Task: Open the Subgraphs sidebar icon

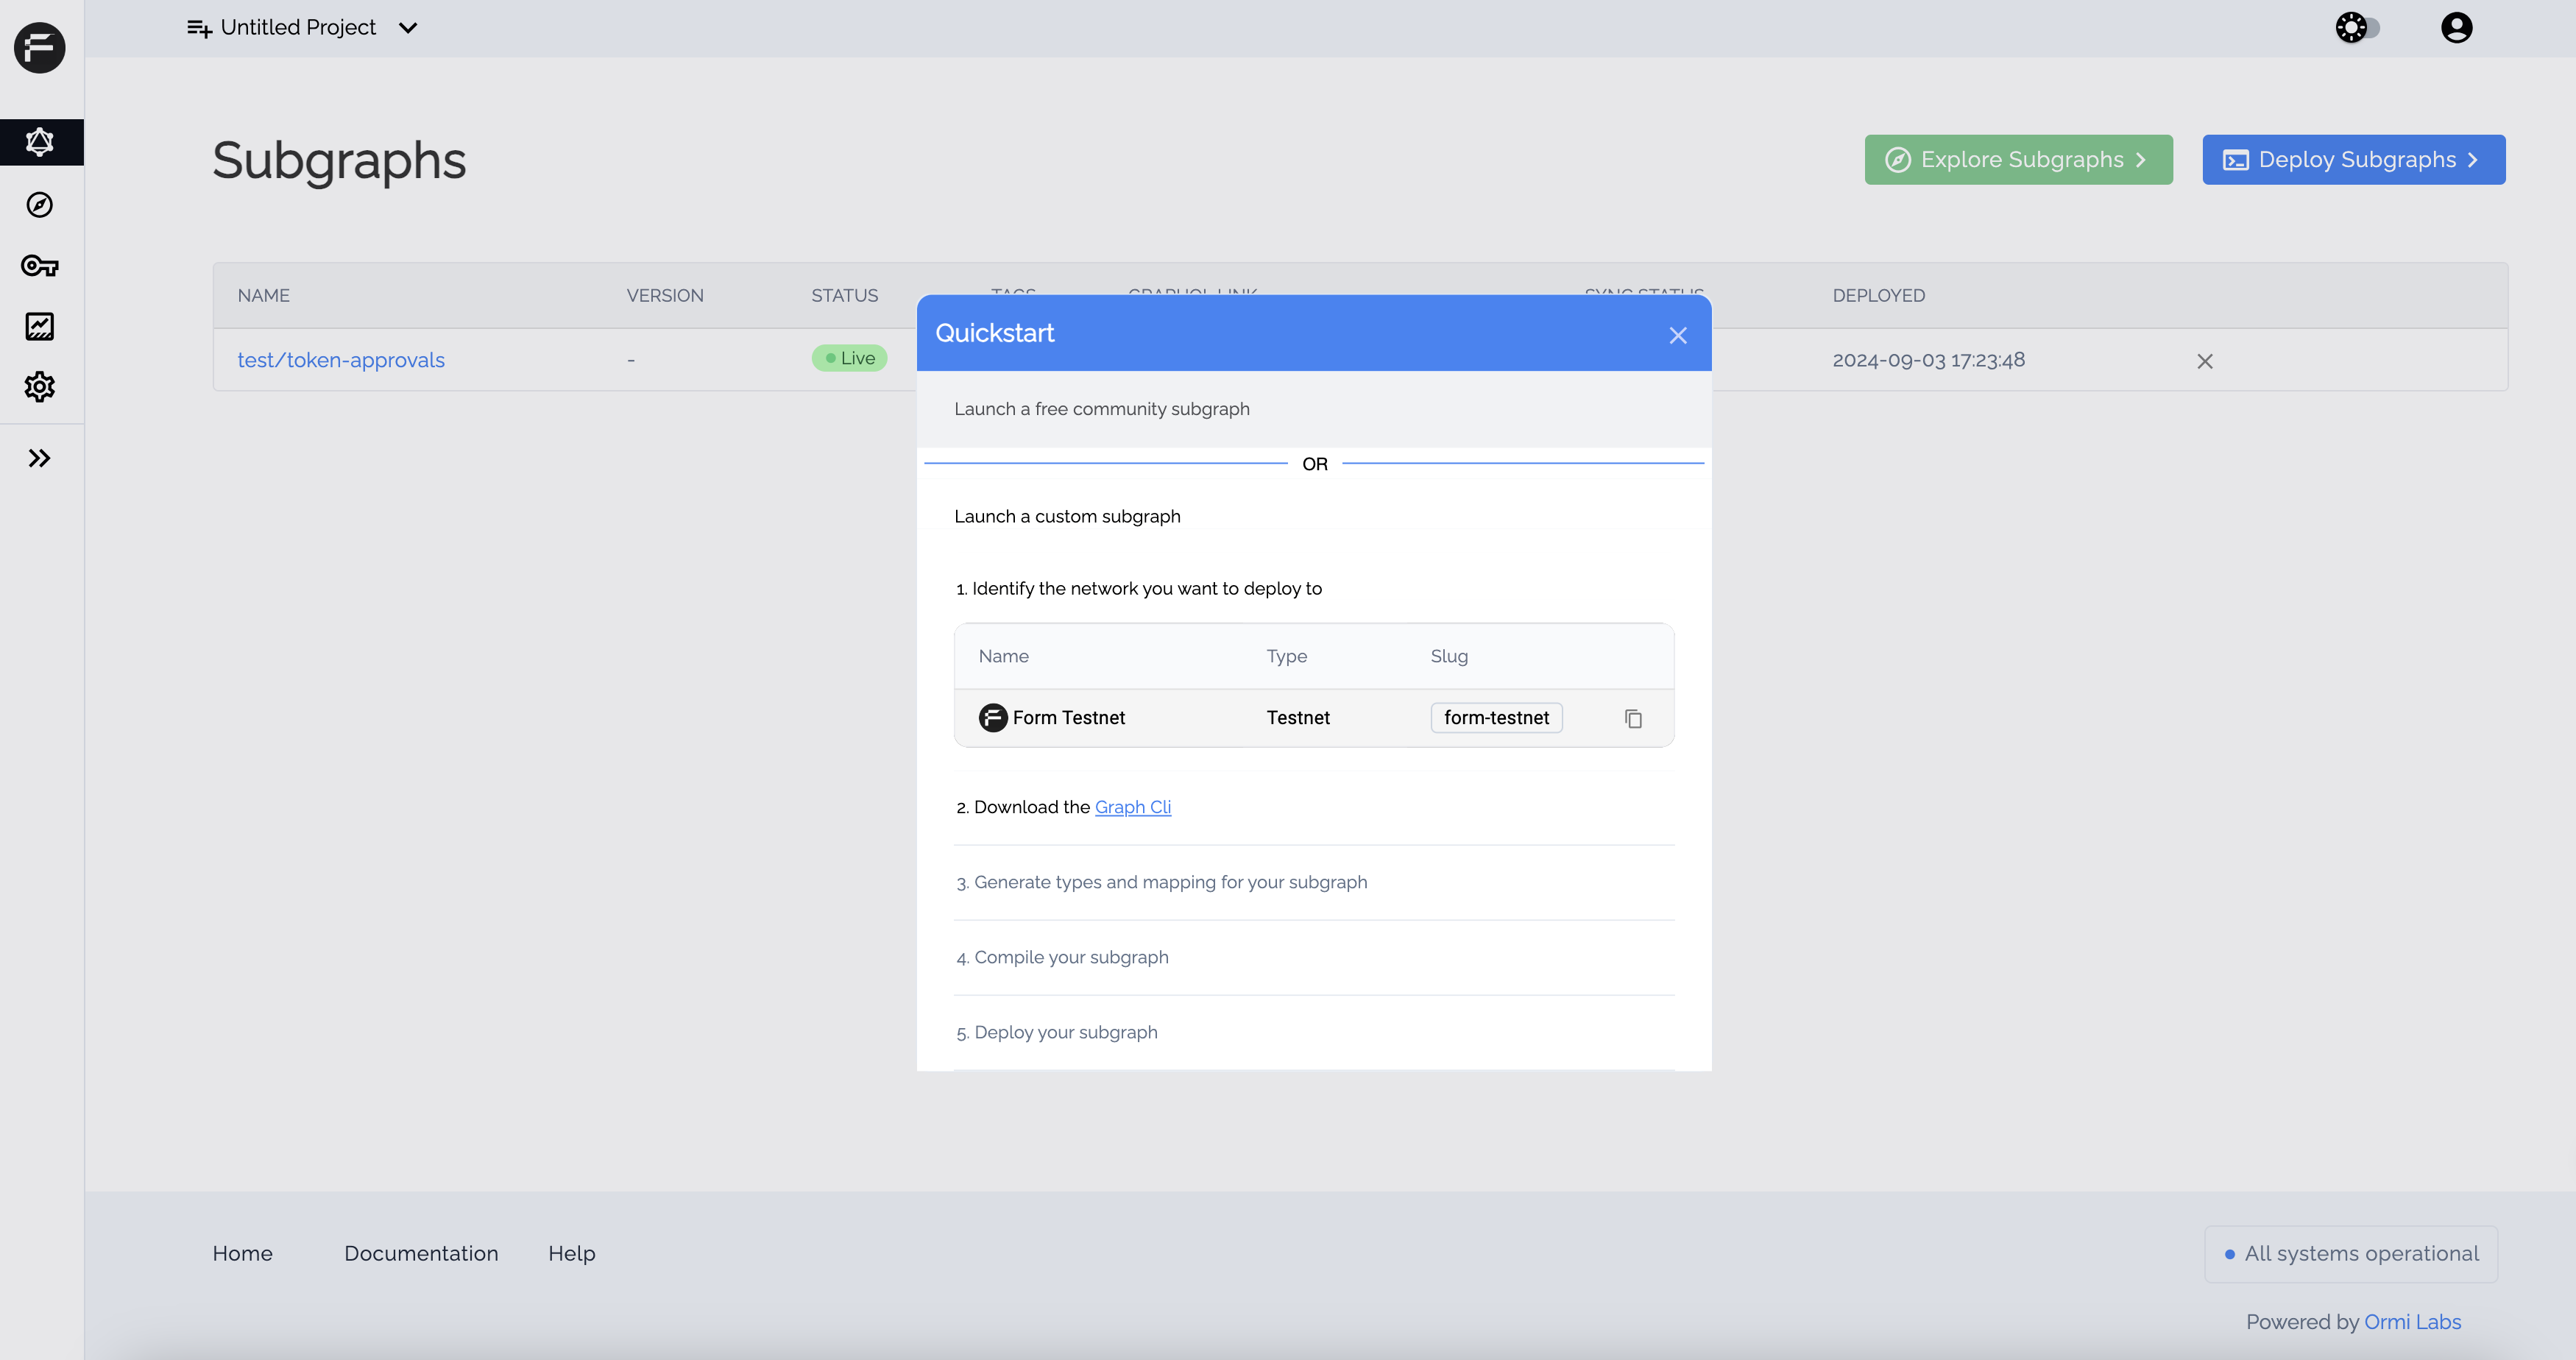Action: coord(40,142)
